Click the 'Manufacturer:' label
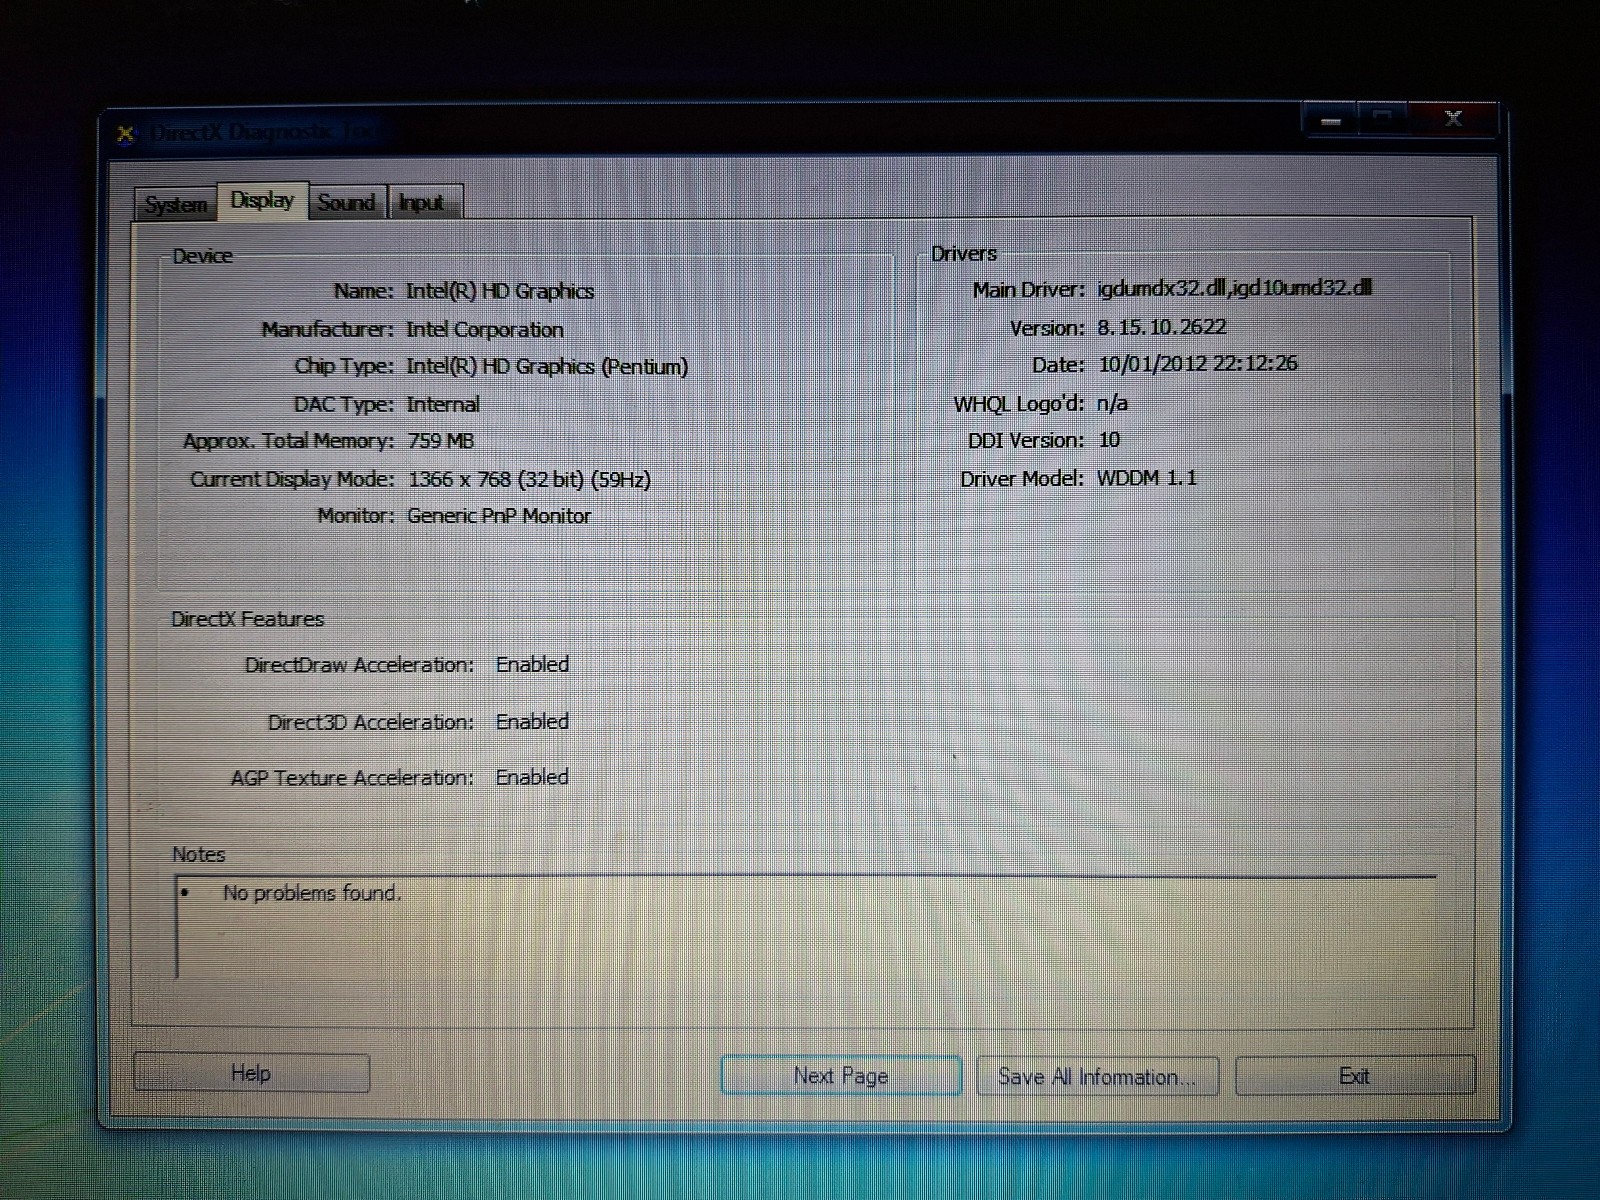 pyautogui.click(x=328, y=329)
